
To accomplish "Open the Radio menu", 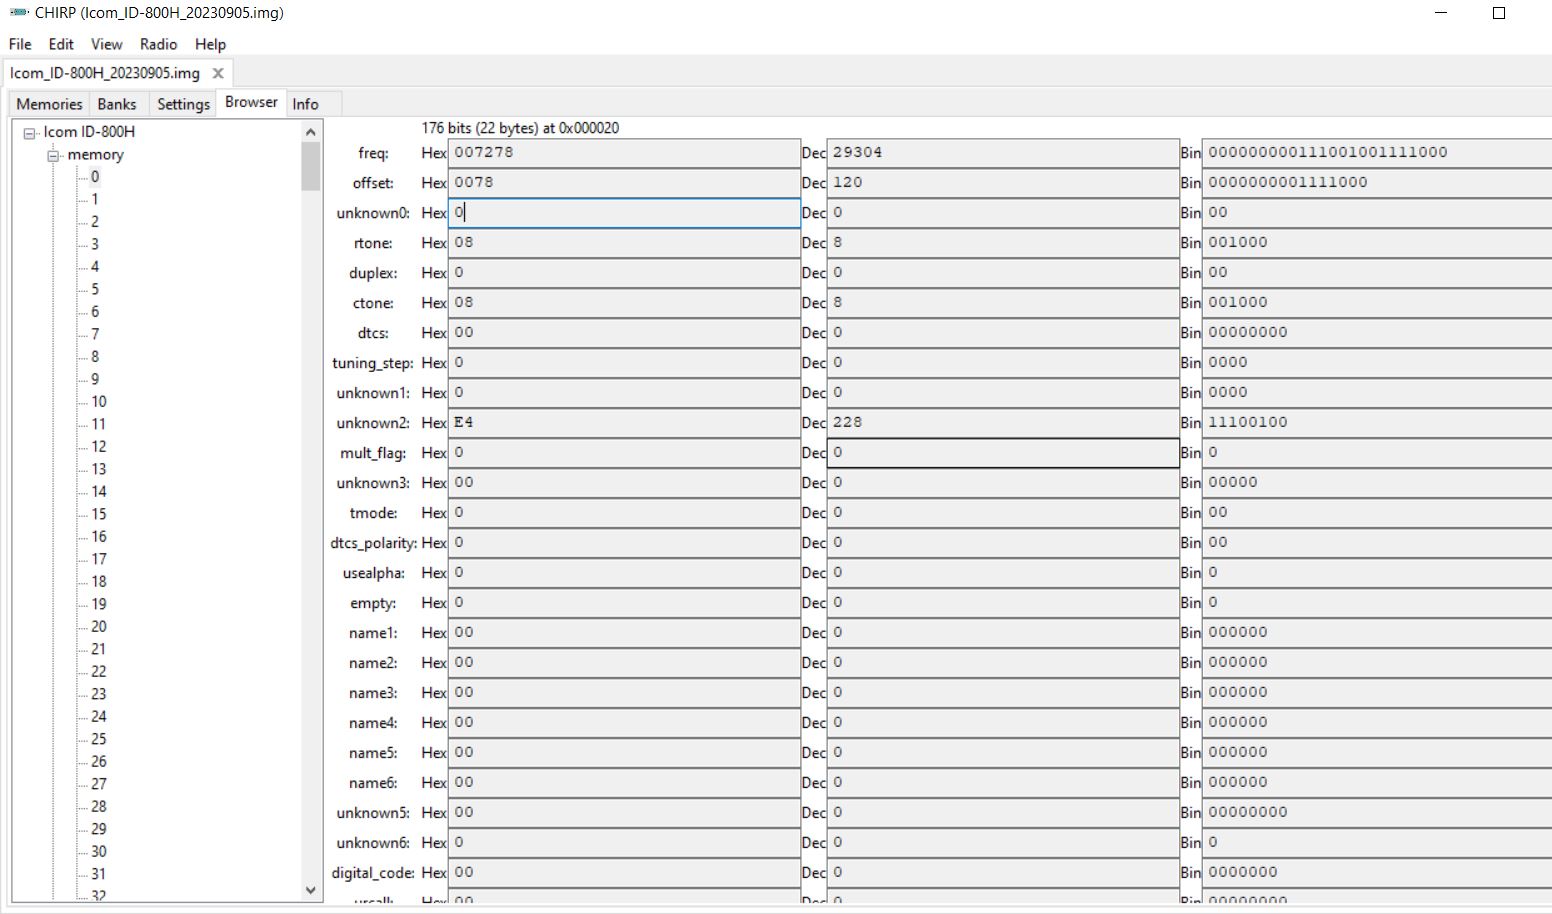I will coord(158,44).
